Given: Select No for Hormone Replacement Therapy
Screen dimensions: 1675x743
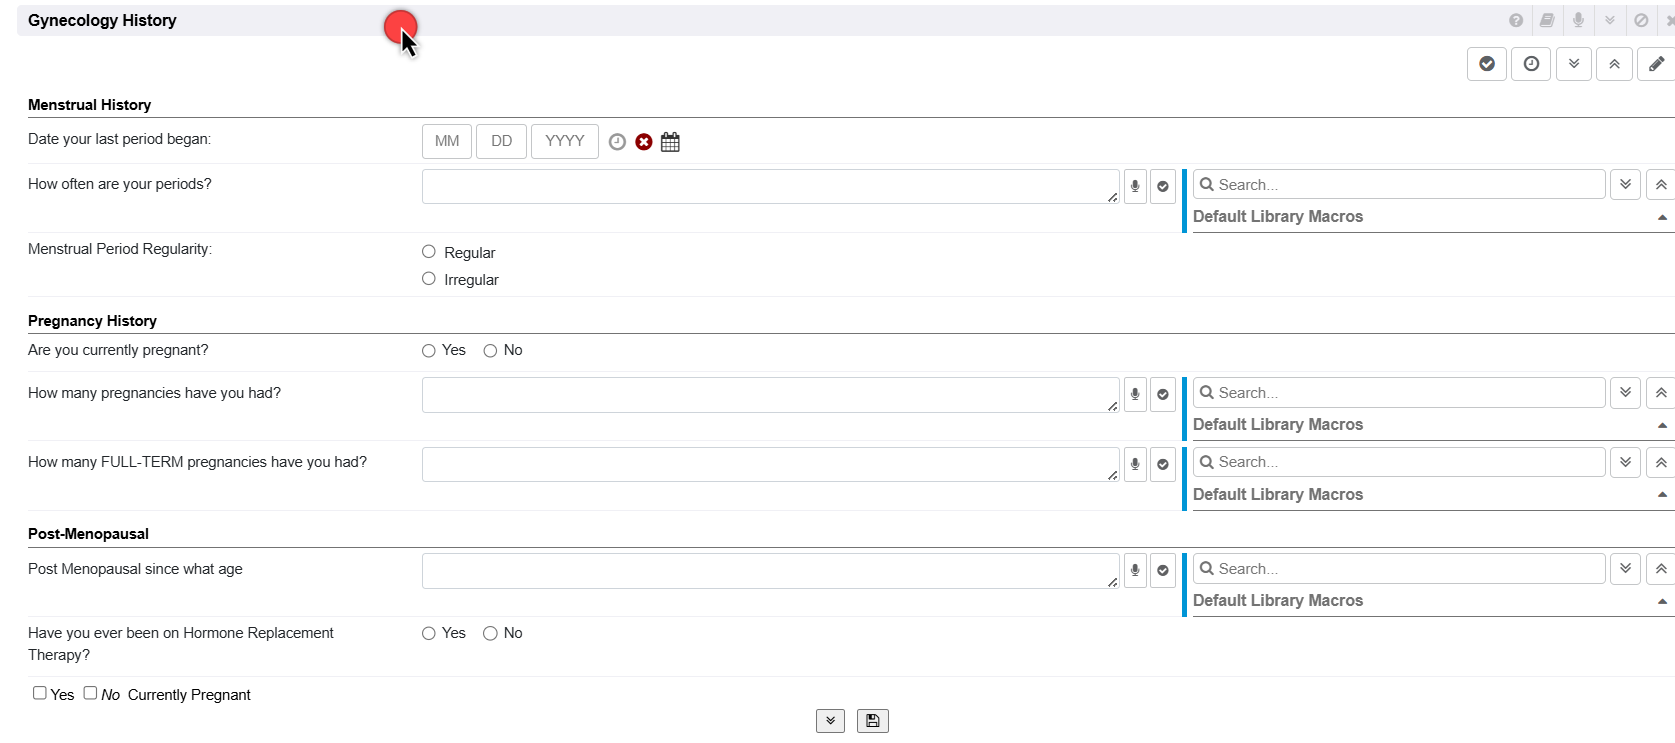Looking at the screenshot, I should pyautogui.click(x=490, y=633).
